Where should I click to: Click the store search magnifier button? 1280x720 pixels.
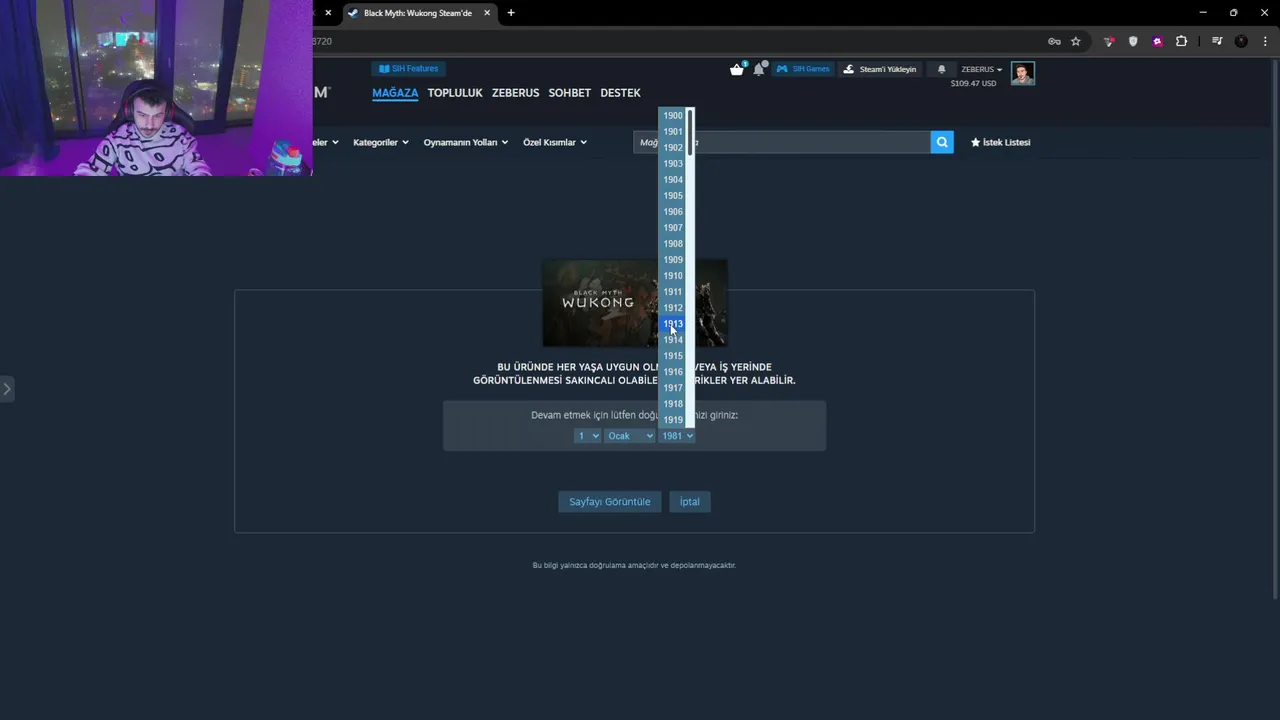click(x=942, y=142)
